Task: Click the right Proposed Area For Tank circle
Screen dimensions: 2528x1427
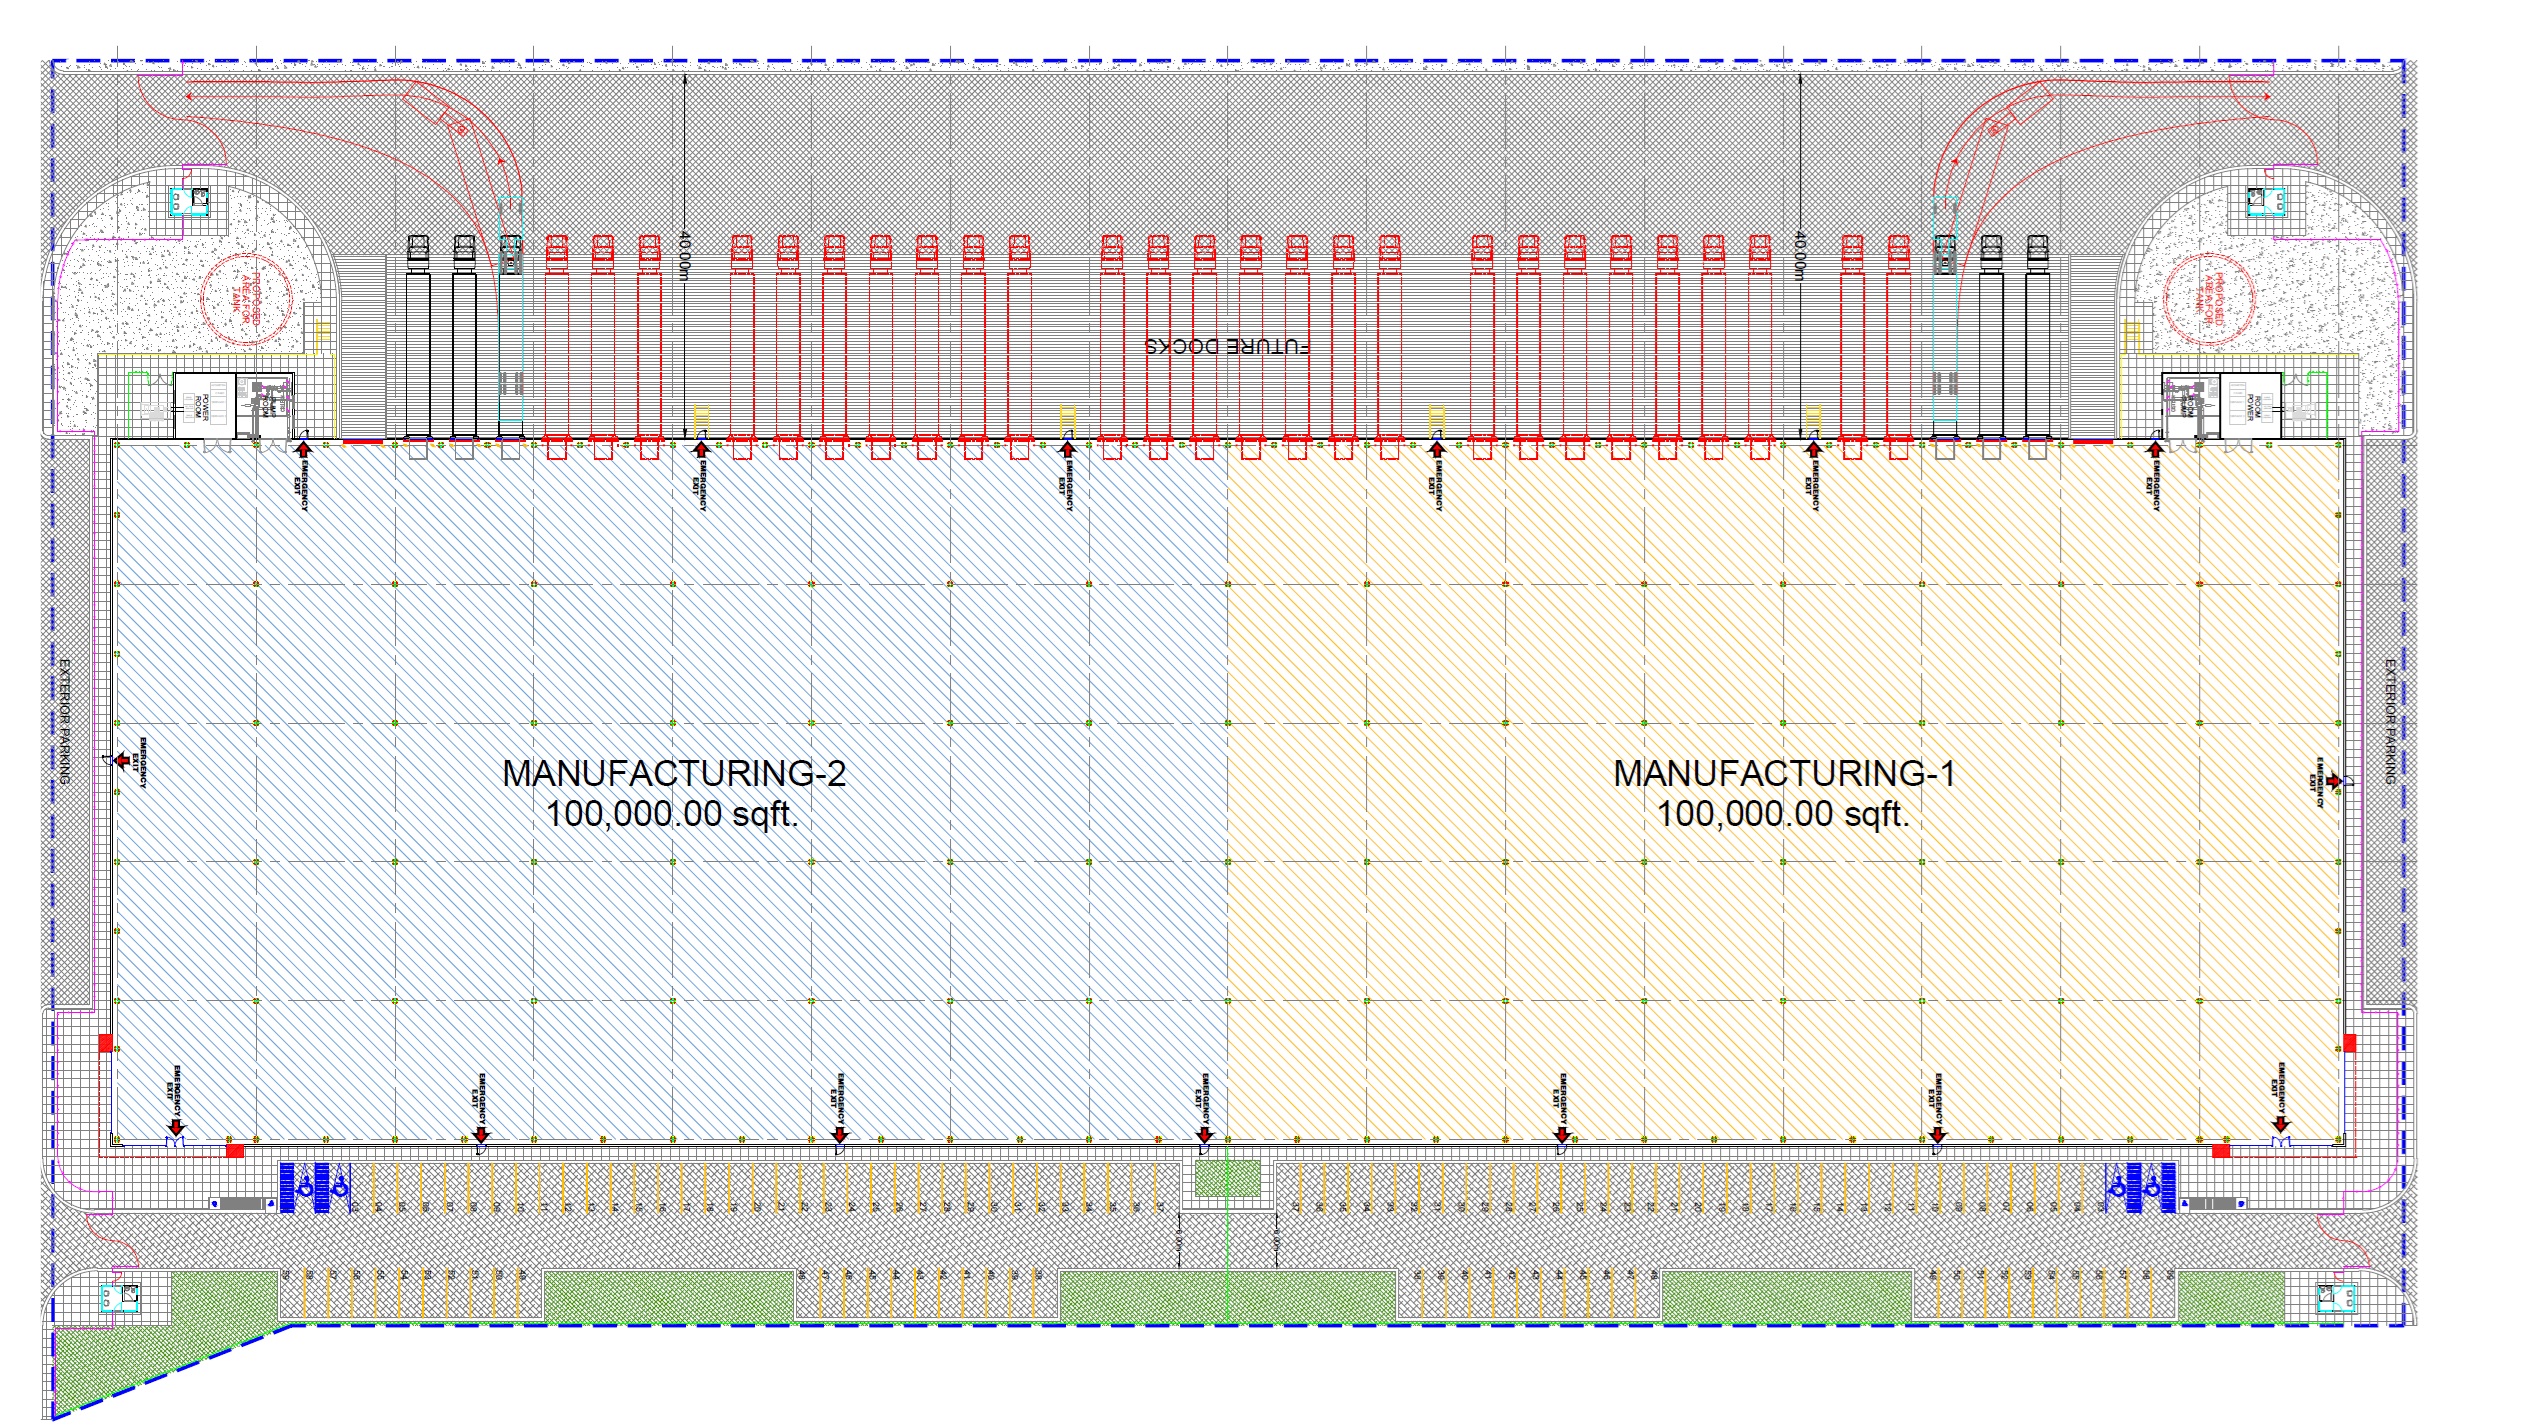Action: tap(2209, 298)
